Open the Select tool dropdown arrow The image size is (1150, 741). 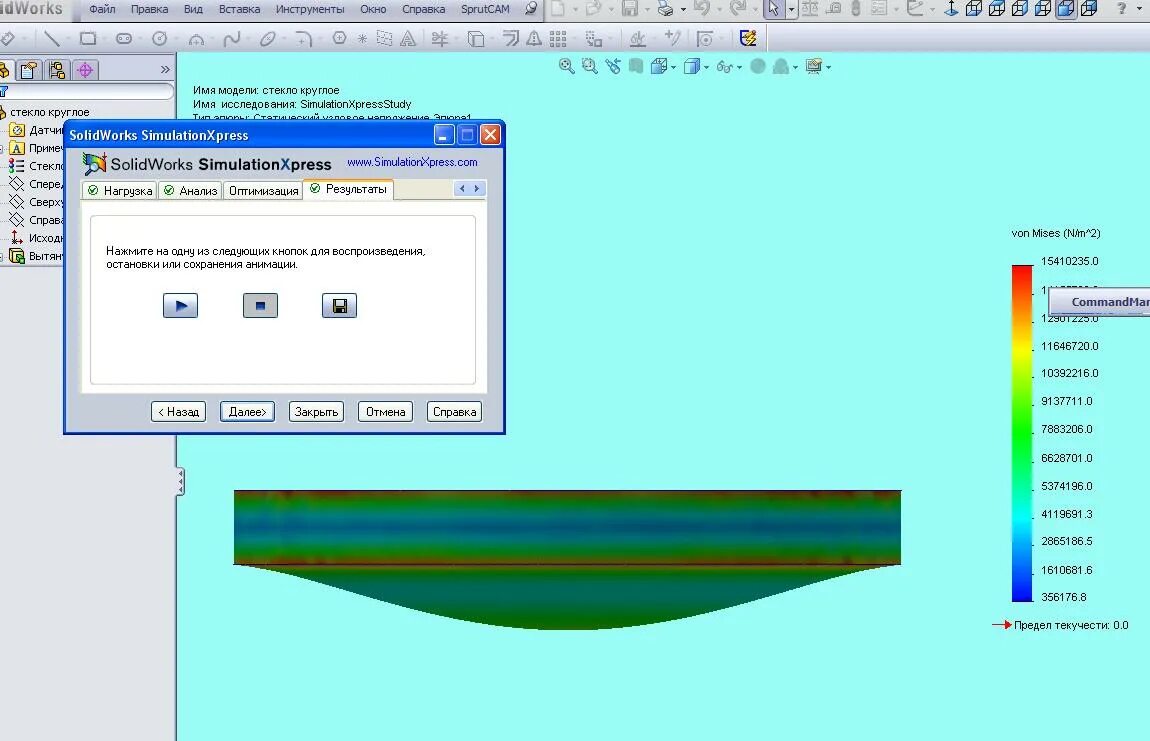(x=791, y=10)
